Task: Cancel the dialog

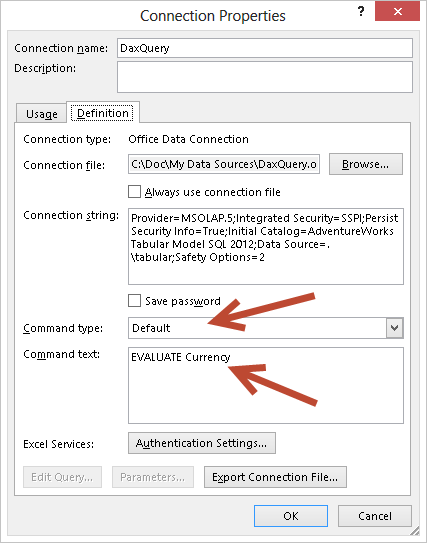Action: [375, 516]
